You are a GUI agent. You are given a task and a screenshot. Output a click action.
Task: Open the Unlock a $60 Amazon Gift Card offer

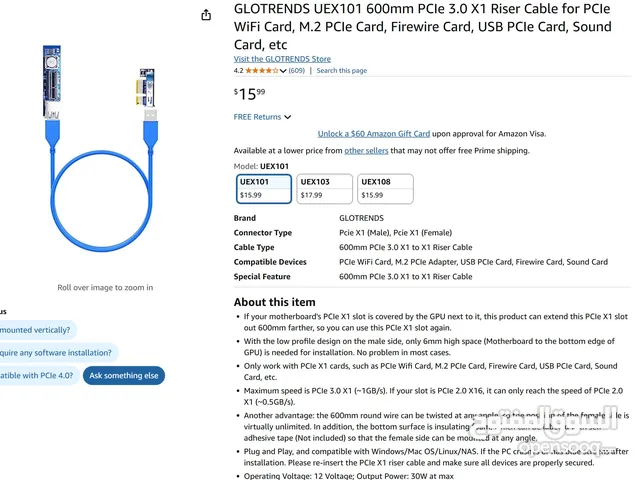point(374,134)
